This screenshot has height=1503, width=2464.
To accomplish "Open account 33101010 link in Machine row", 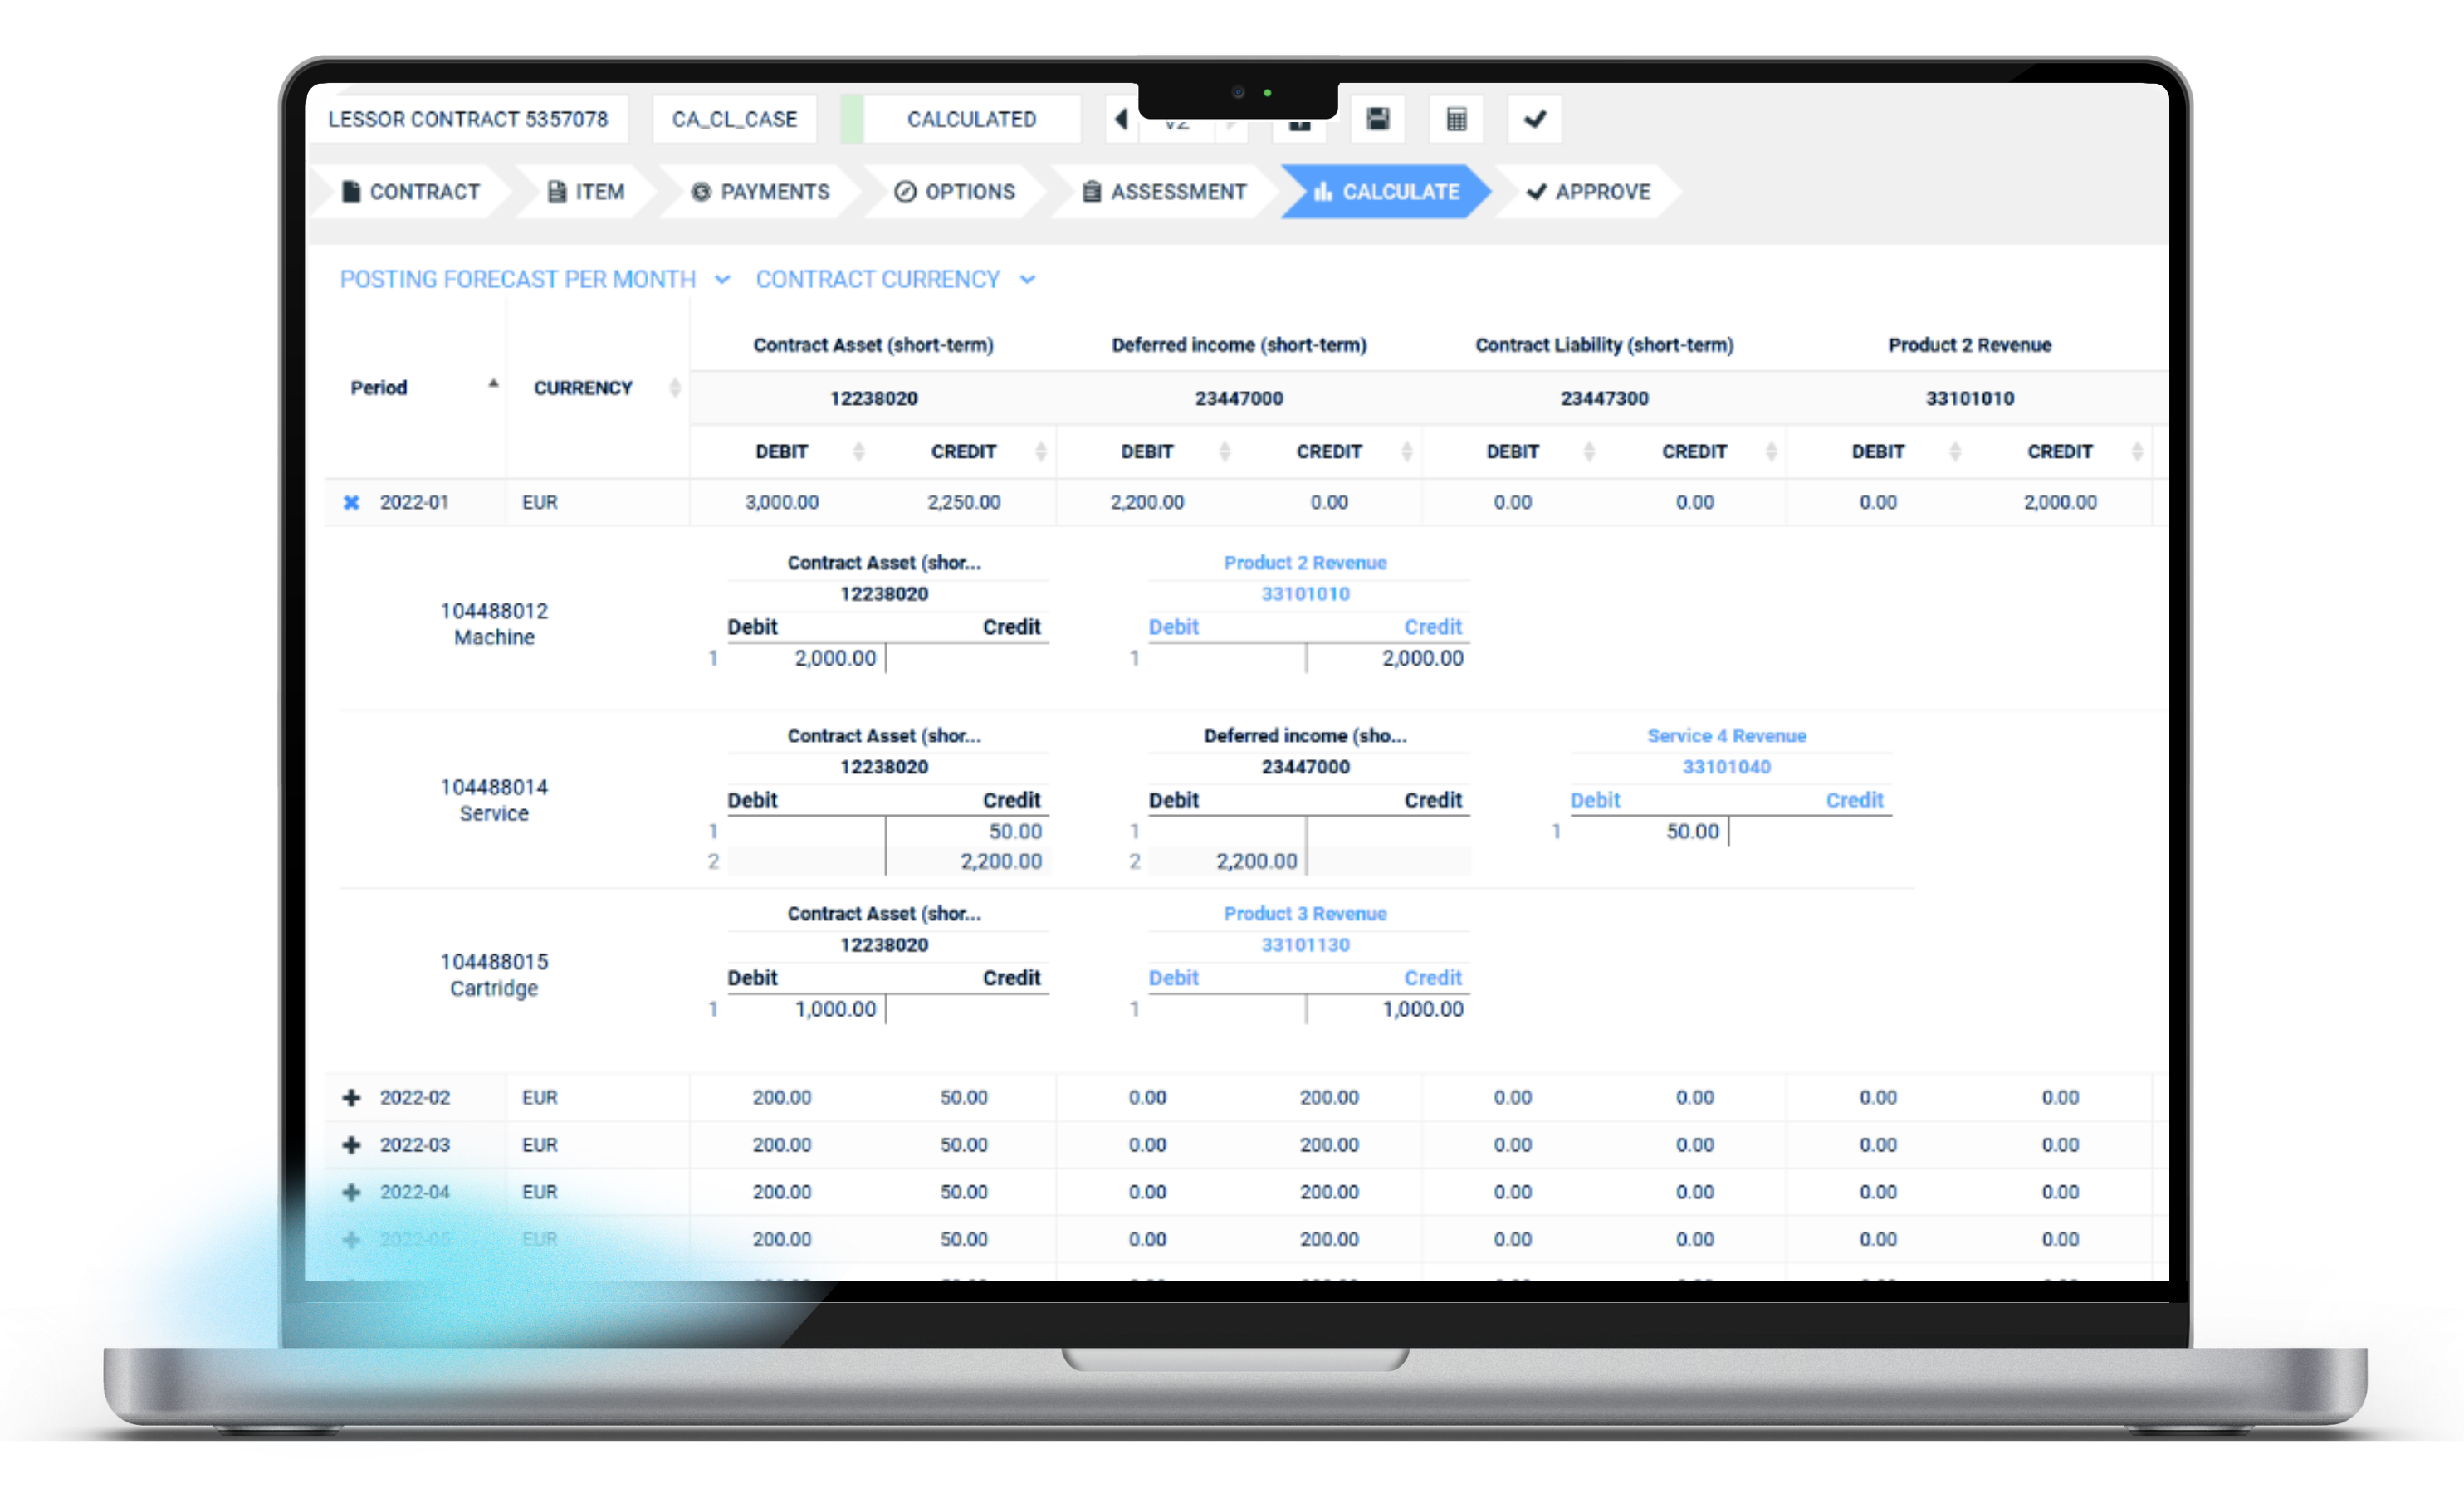I will point(1305,593).
